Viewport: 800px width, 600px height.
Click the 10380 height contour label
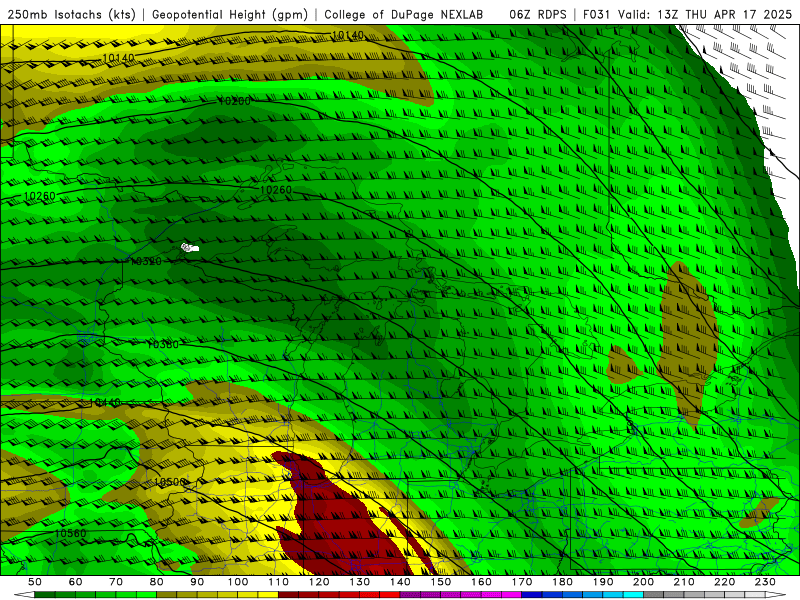pos(163,344)
